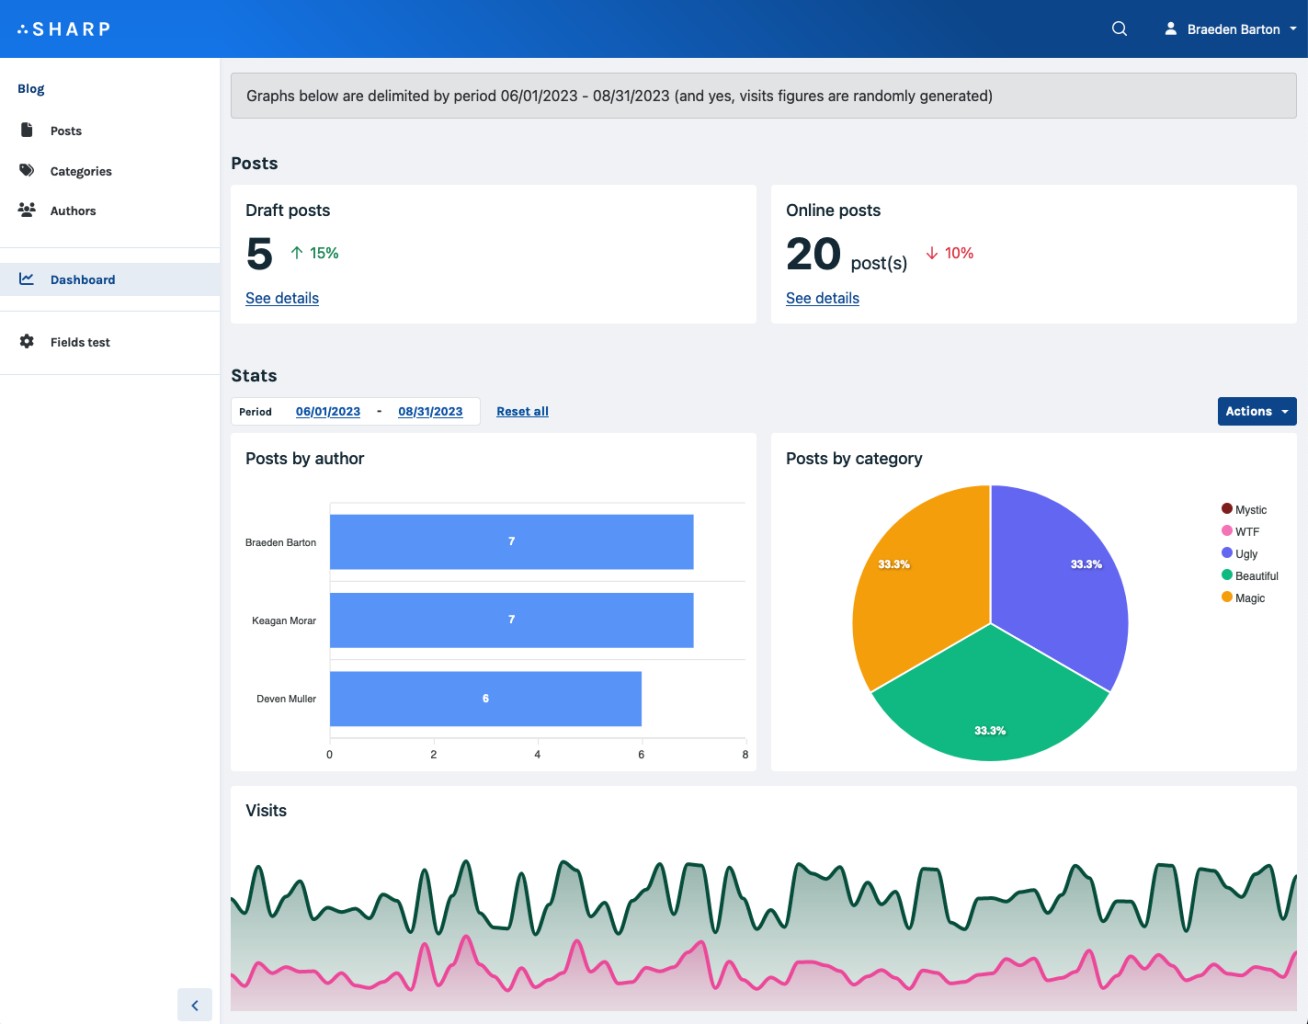
Task: Click the Sharp logo in top bar
Action: (x=64, y=29)
